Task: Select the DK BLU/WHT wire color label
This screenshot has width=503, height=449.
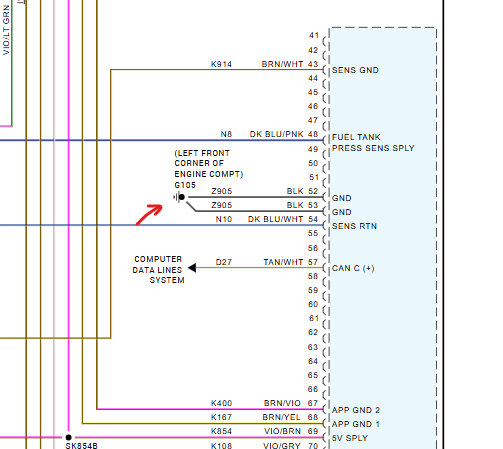Action: [276, 219]
